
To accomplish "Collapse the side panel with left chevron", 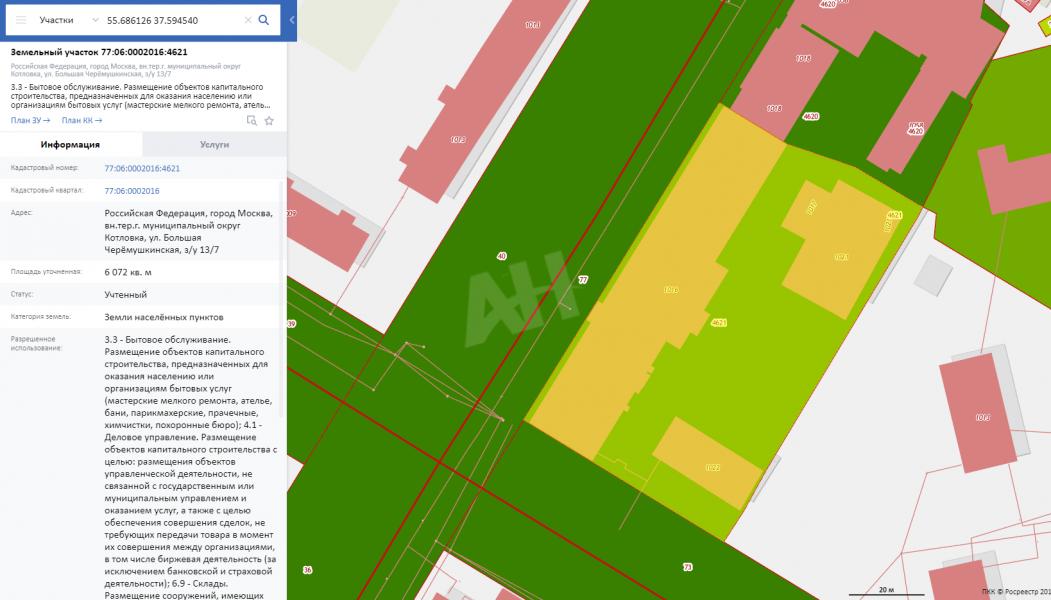I will tap(292, 20).
